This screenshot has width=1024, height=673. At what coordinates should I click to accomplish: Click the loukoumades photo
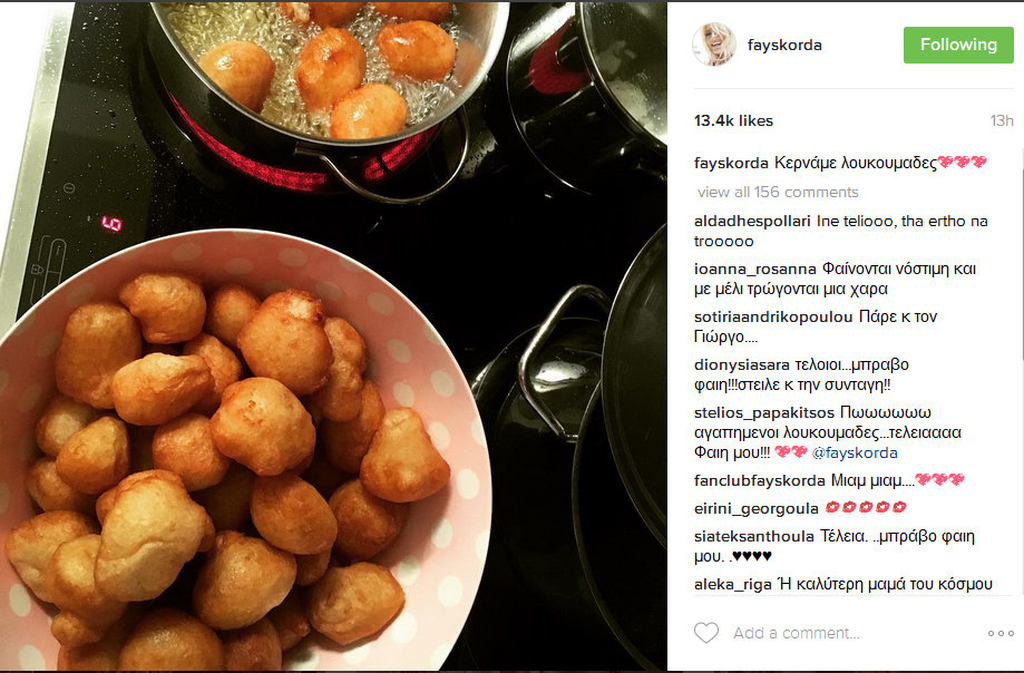(x=333, y=336)
